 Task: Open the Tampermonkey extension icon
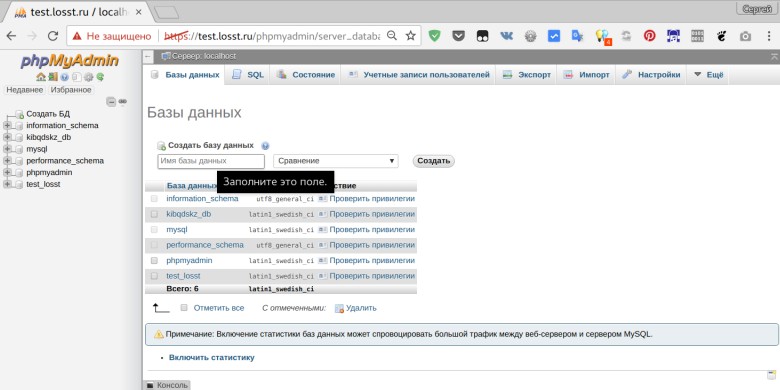click(x=482, y=36)
